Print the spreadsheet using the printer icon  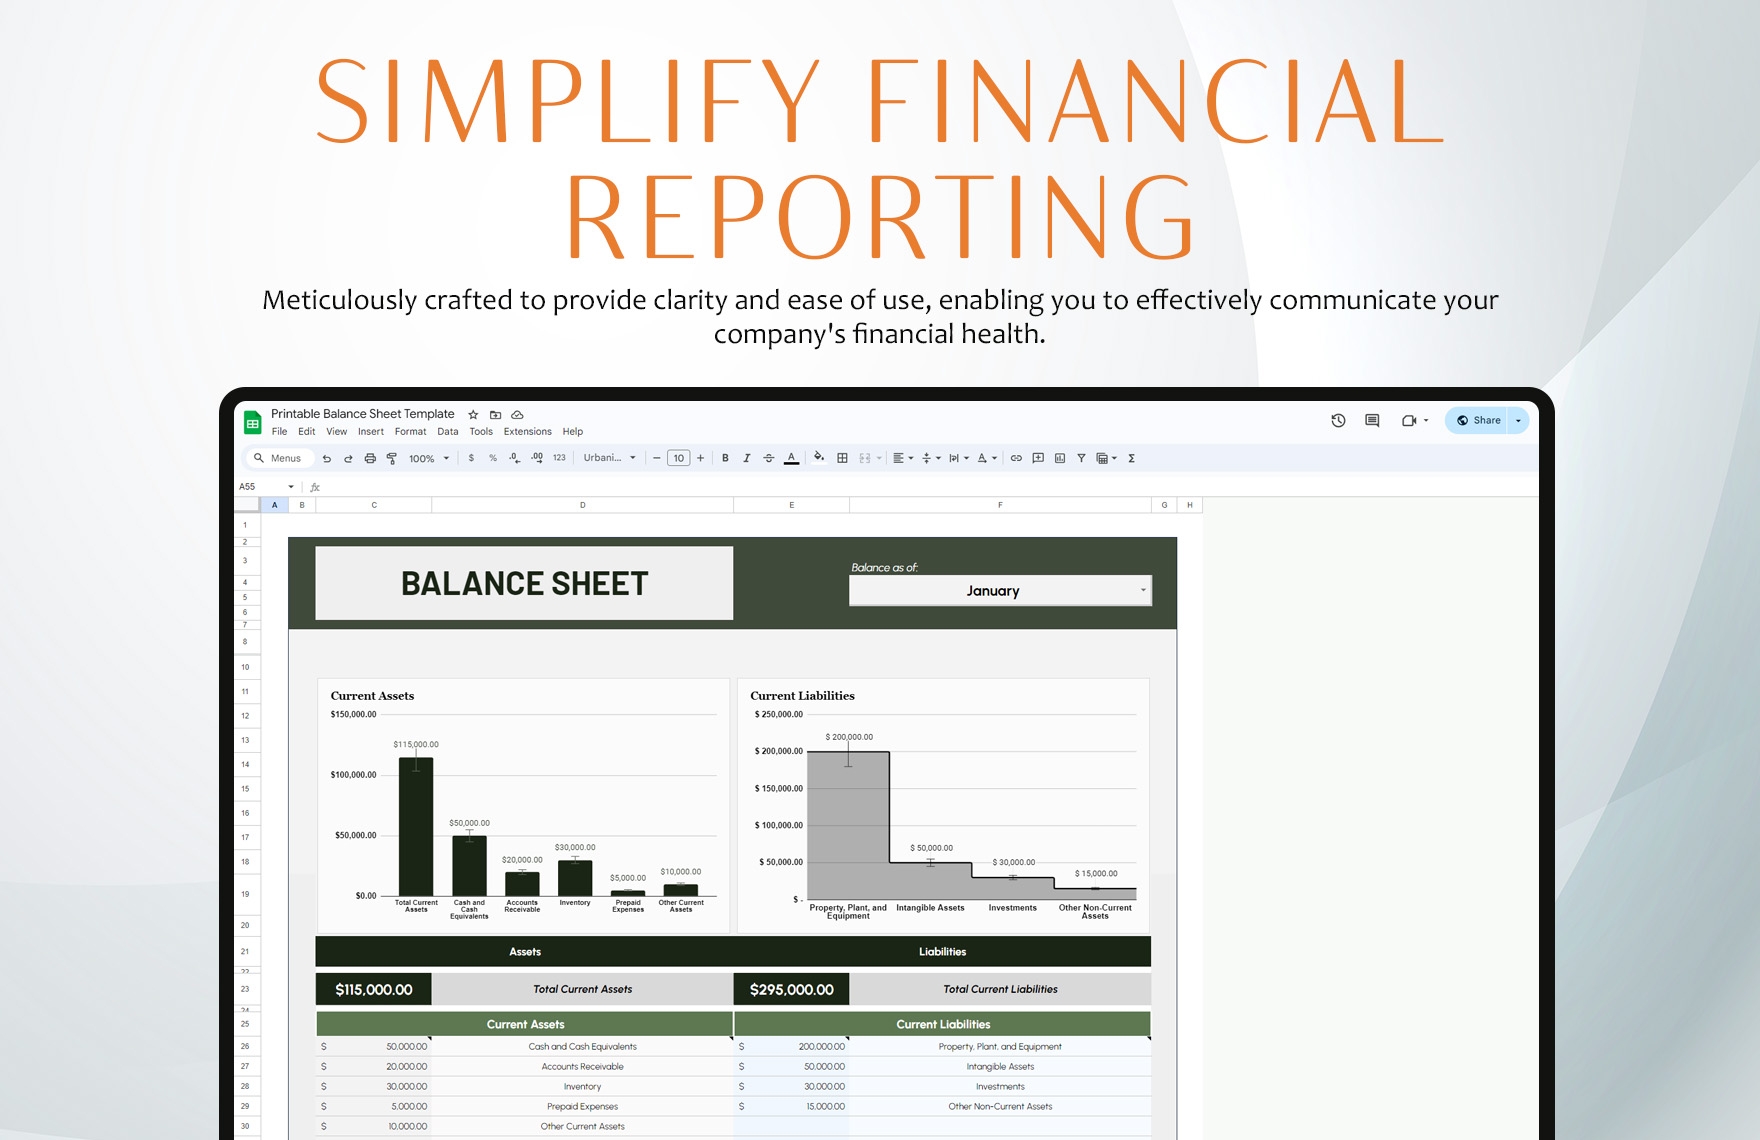coord(370,458)
